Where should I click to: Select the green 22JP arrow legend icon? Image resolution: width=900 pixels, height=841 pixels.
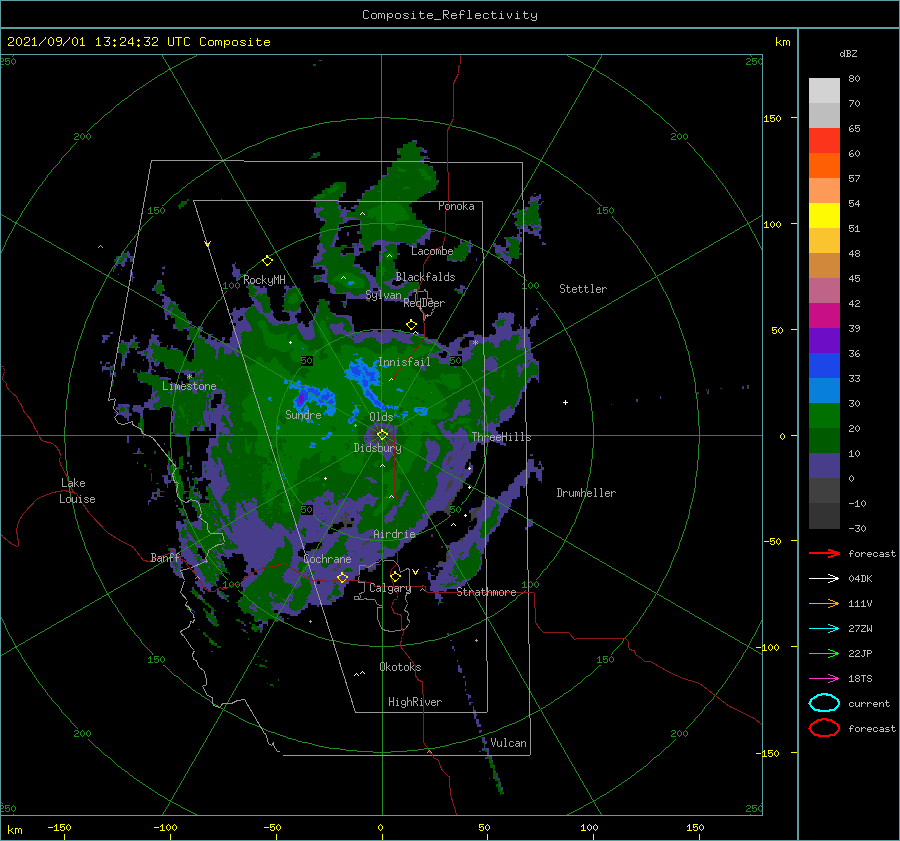824,653
